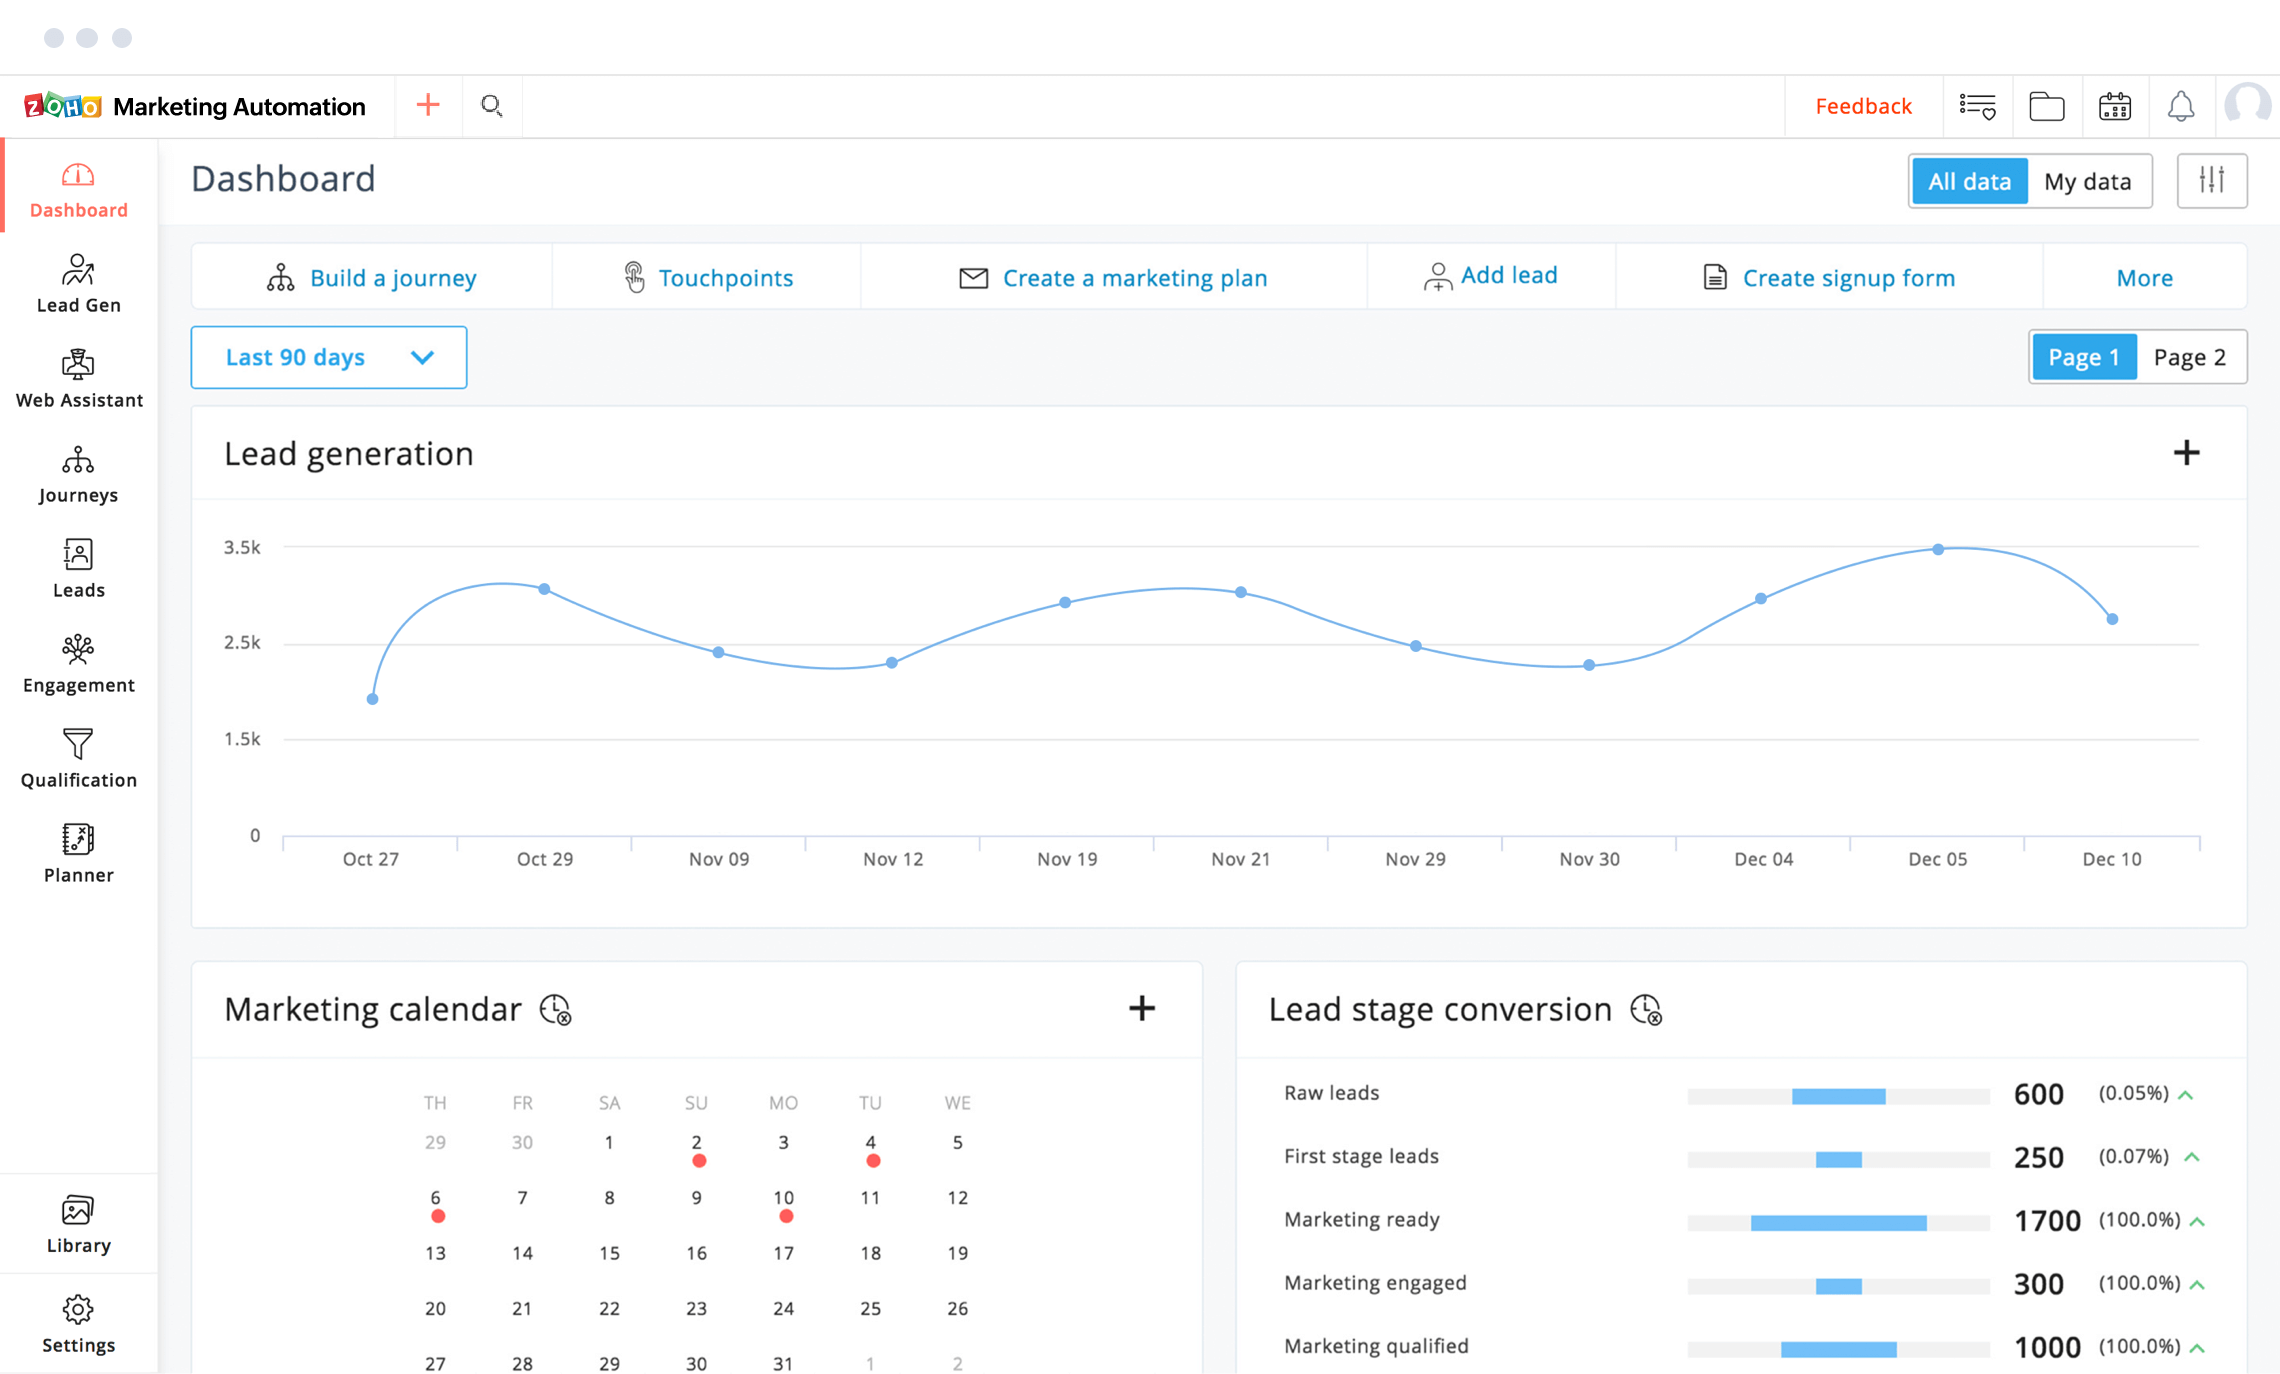The height and width of the screenshot is (1374, 2280).
Task: Navigate to Leads section
Action: click(78, 570)
